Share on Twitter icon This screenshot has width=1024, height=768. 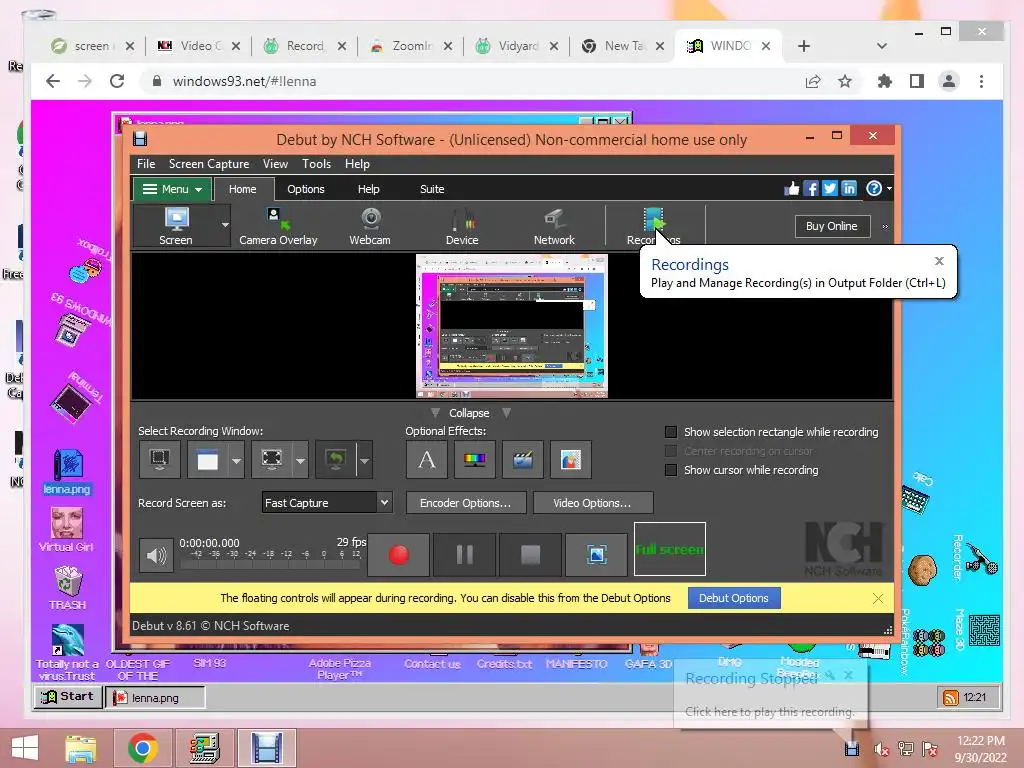click(x=829, y=189)
